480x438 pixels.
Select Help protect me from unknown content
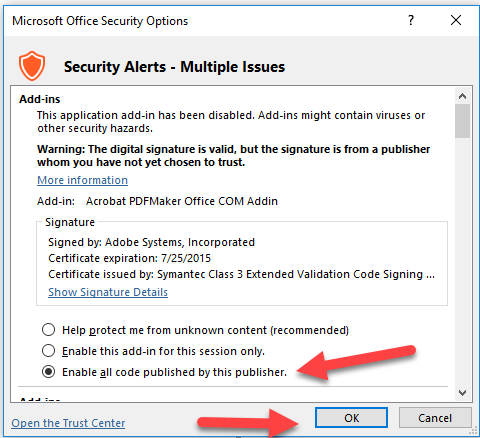coord(195,330)
